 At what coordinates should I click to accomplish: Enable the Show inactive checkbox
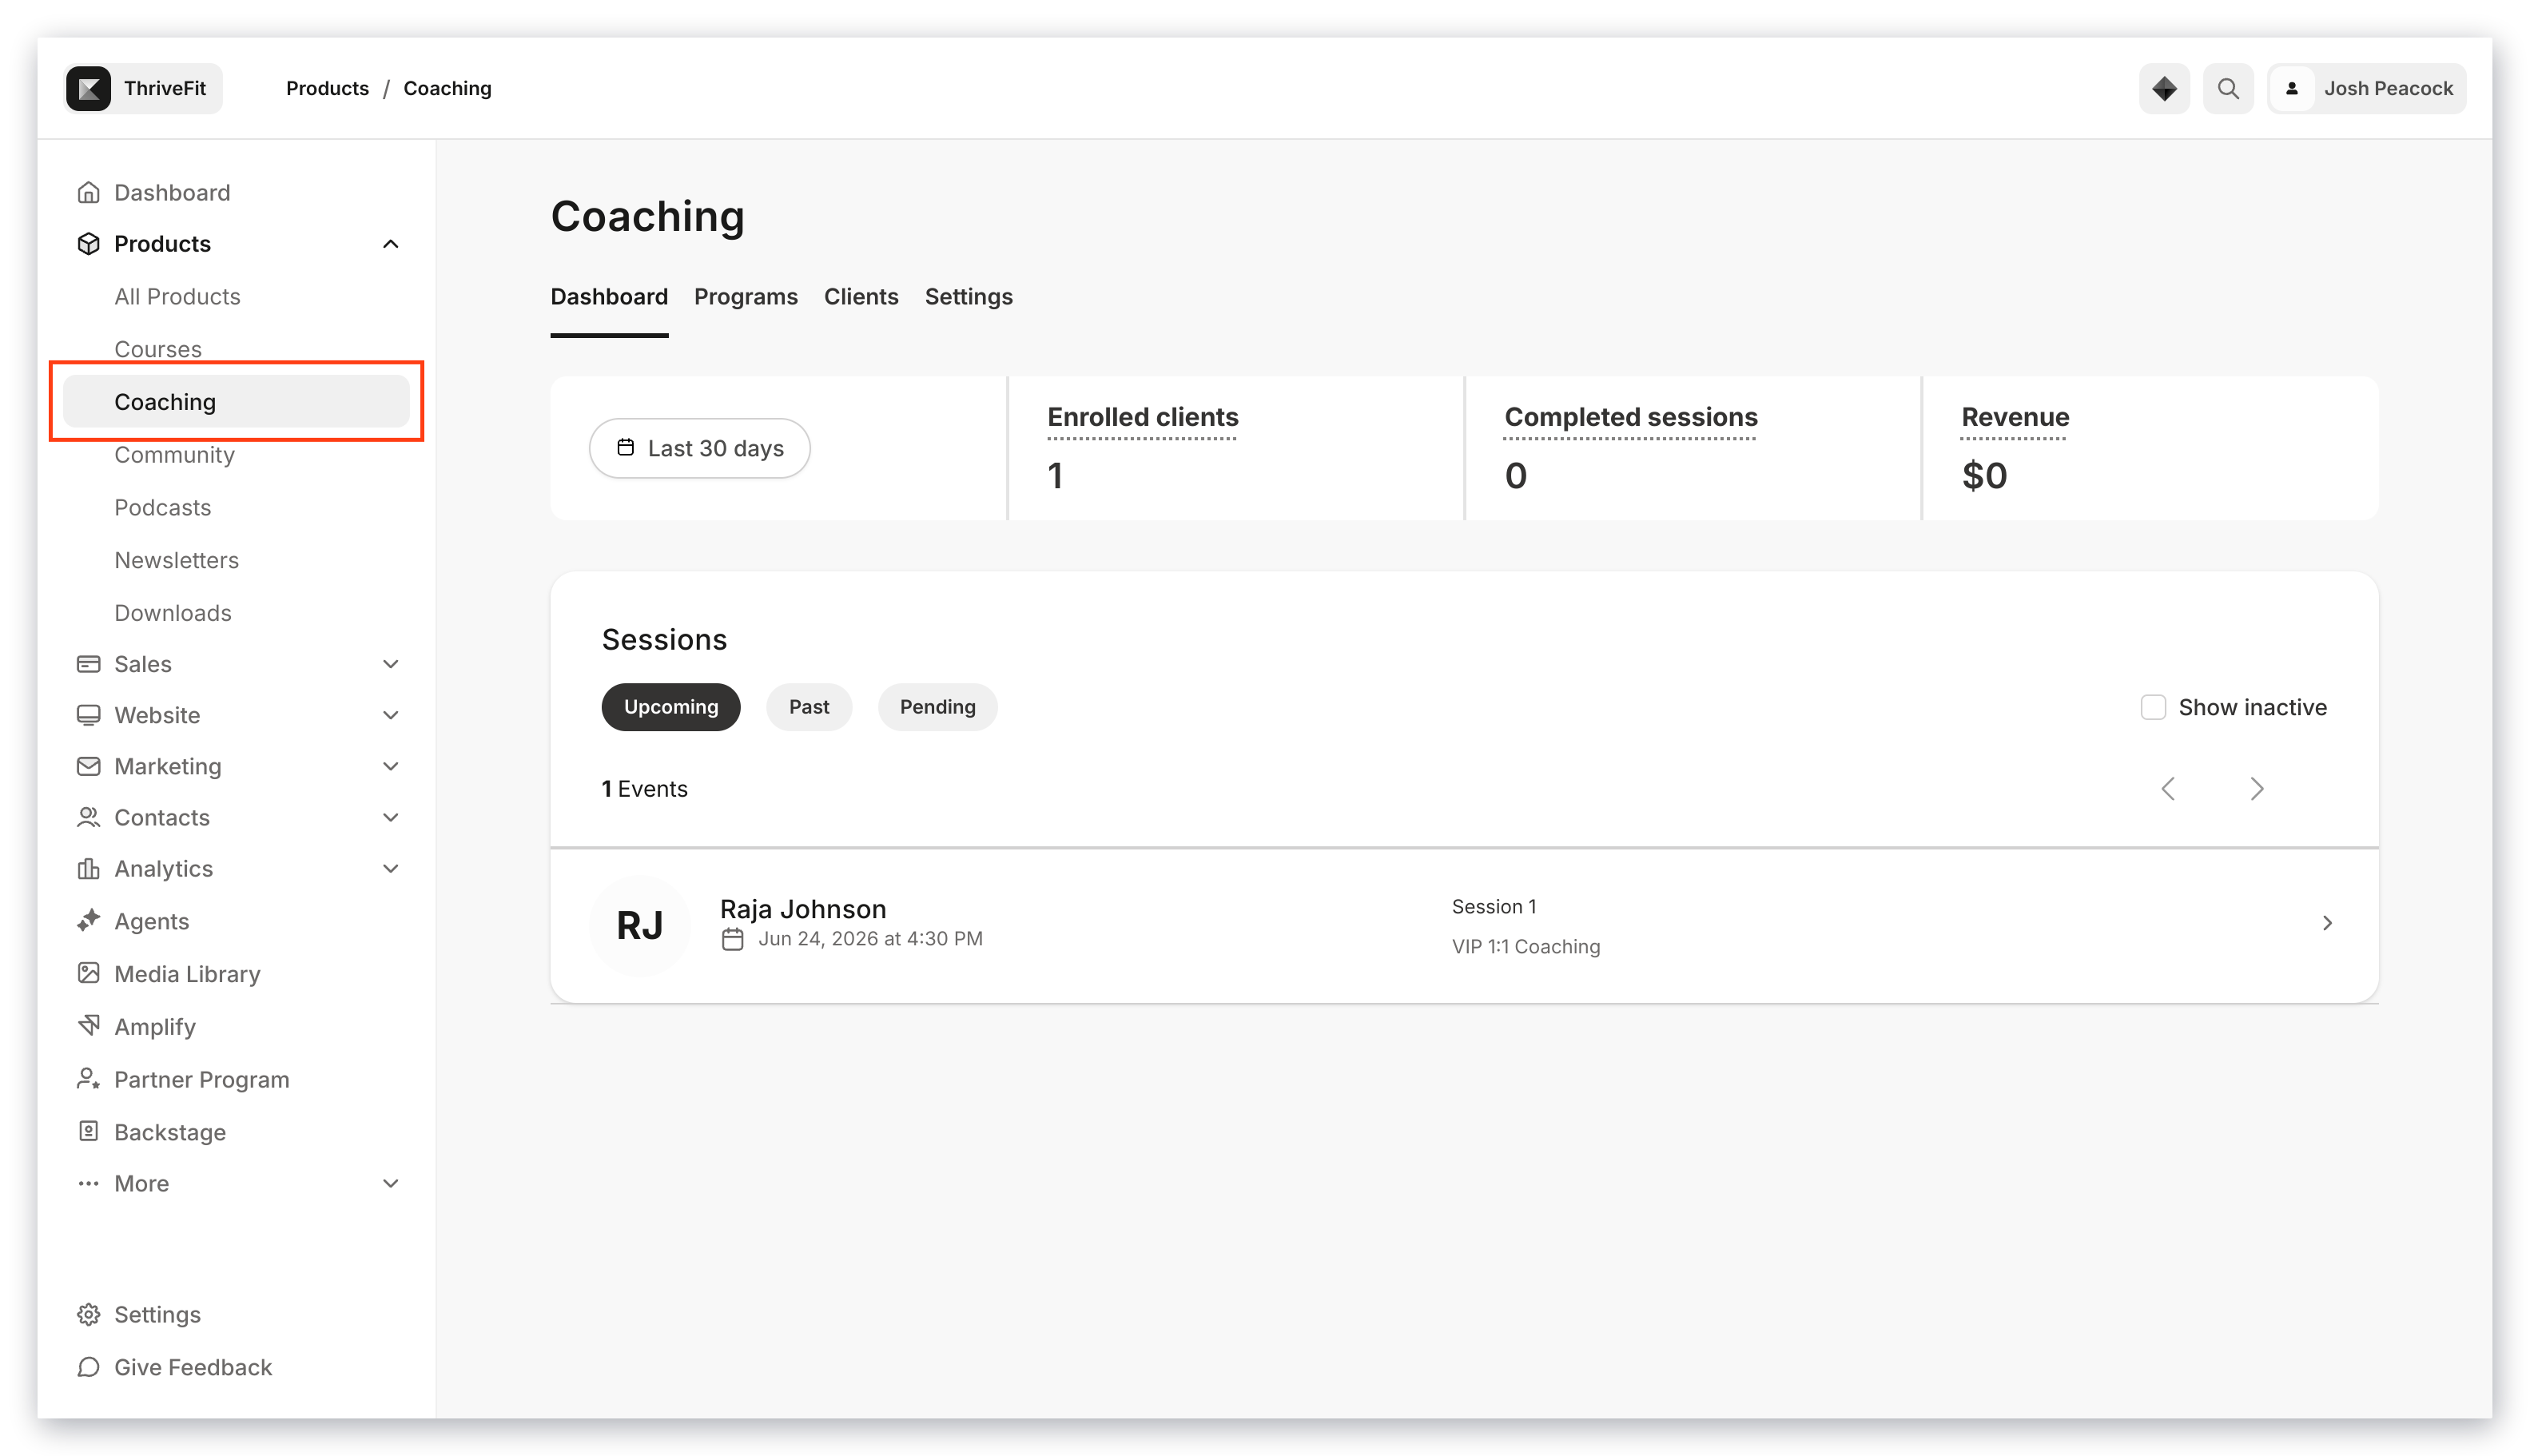click(x=2153, y=707)
